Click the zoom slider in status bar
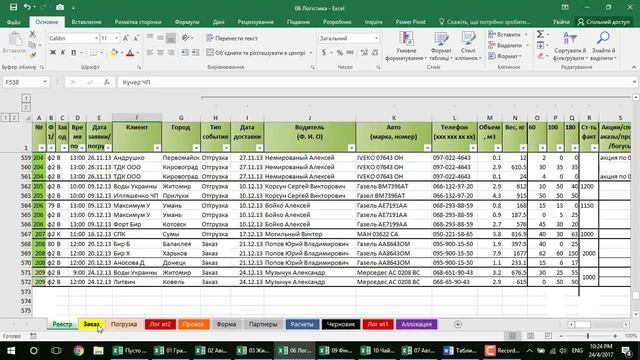Viewport: 640px width, 360px height. [x=588, y=336]
